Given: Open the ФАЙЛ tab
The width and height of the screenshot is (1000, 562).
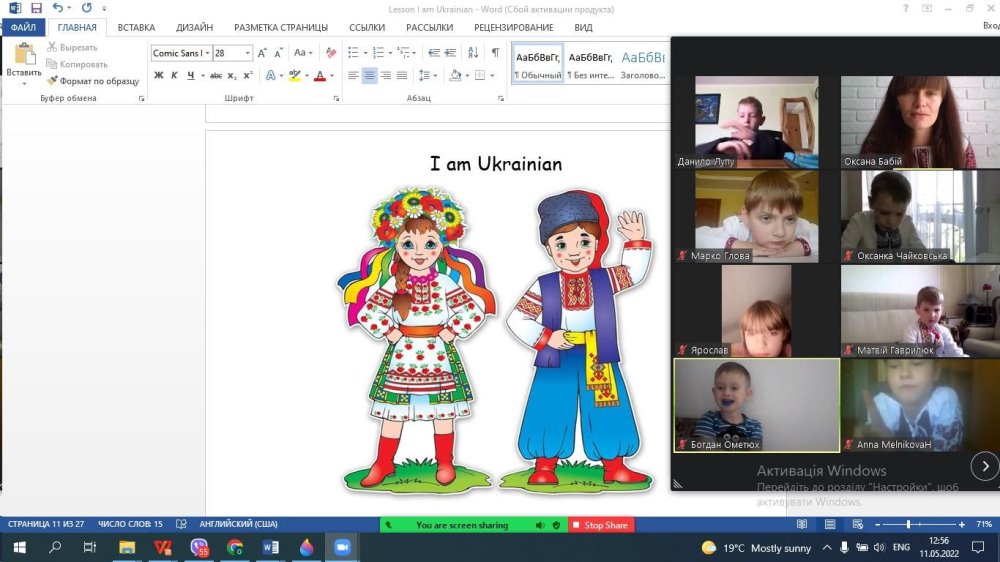Looking at the screenshot, I should 24,27.
